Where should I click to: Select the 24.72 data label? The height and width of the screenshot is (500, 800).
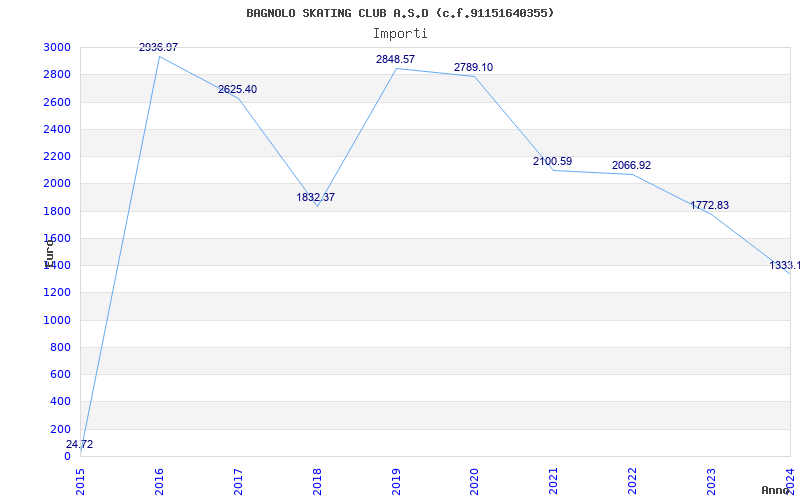click(x=80, y=444)
